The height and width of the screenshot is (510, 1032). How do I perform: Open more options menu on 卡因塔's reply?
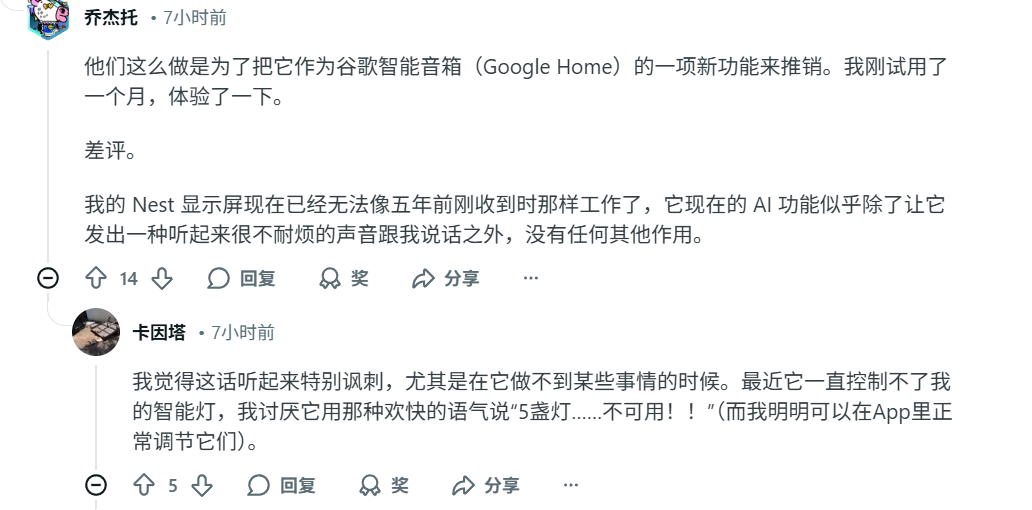click(x=571, y=485)
